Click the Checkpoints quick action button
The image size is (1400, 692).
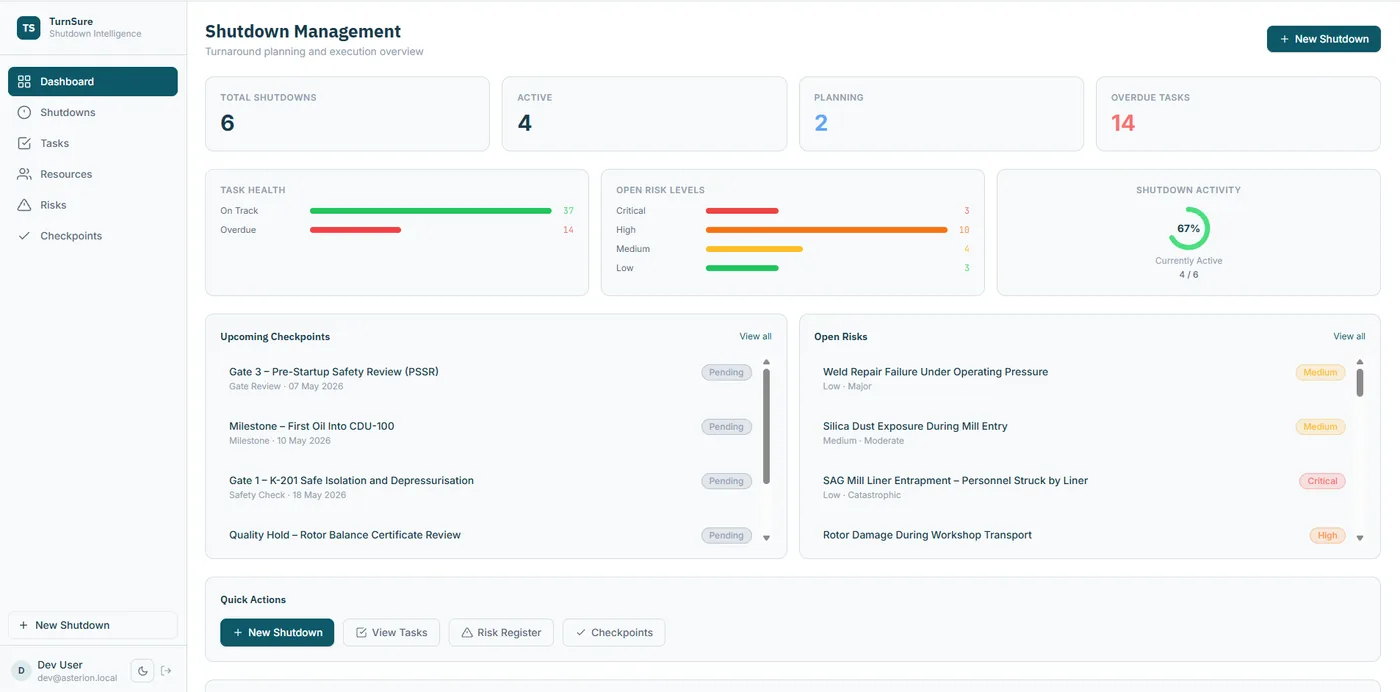(x=614, y=633)
